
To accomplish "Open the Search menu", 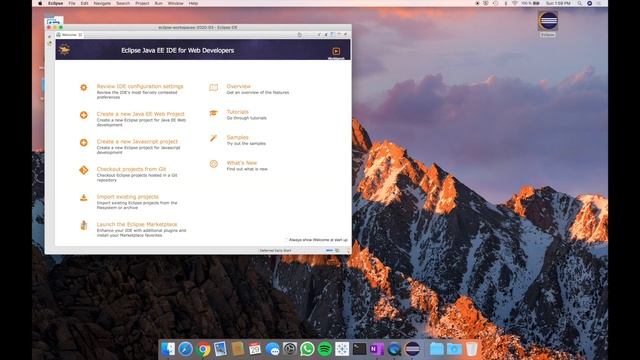I will pos(123,3).
